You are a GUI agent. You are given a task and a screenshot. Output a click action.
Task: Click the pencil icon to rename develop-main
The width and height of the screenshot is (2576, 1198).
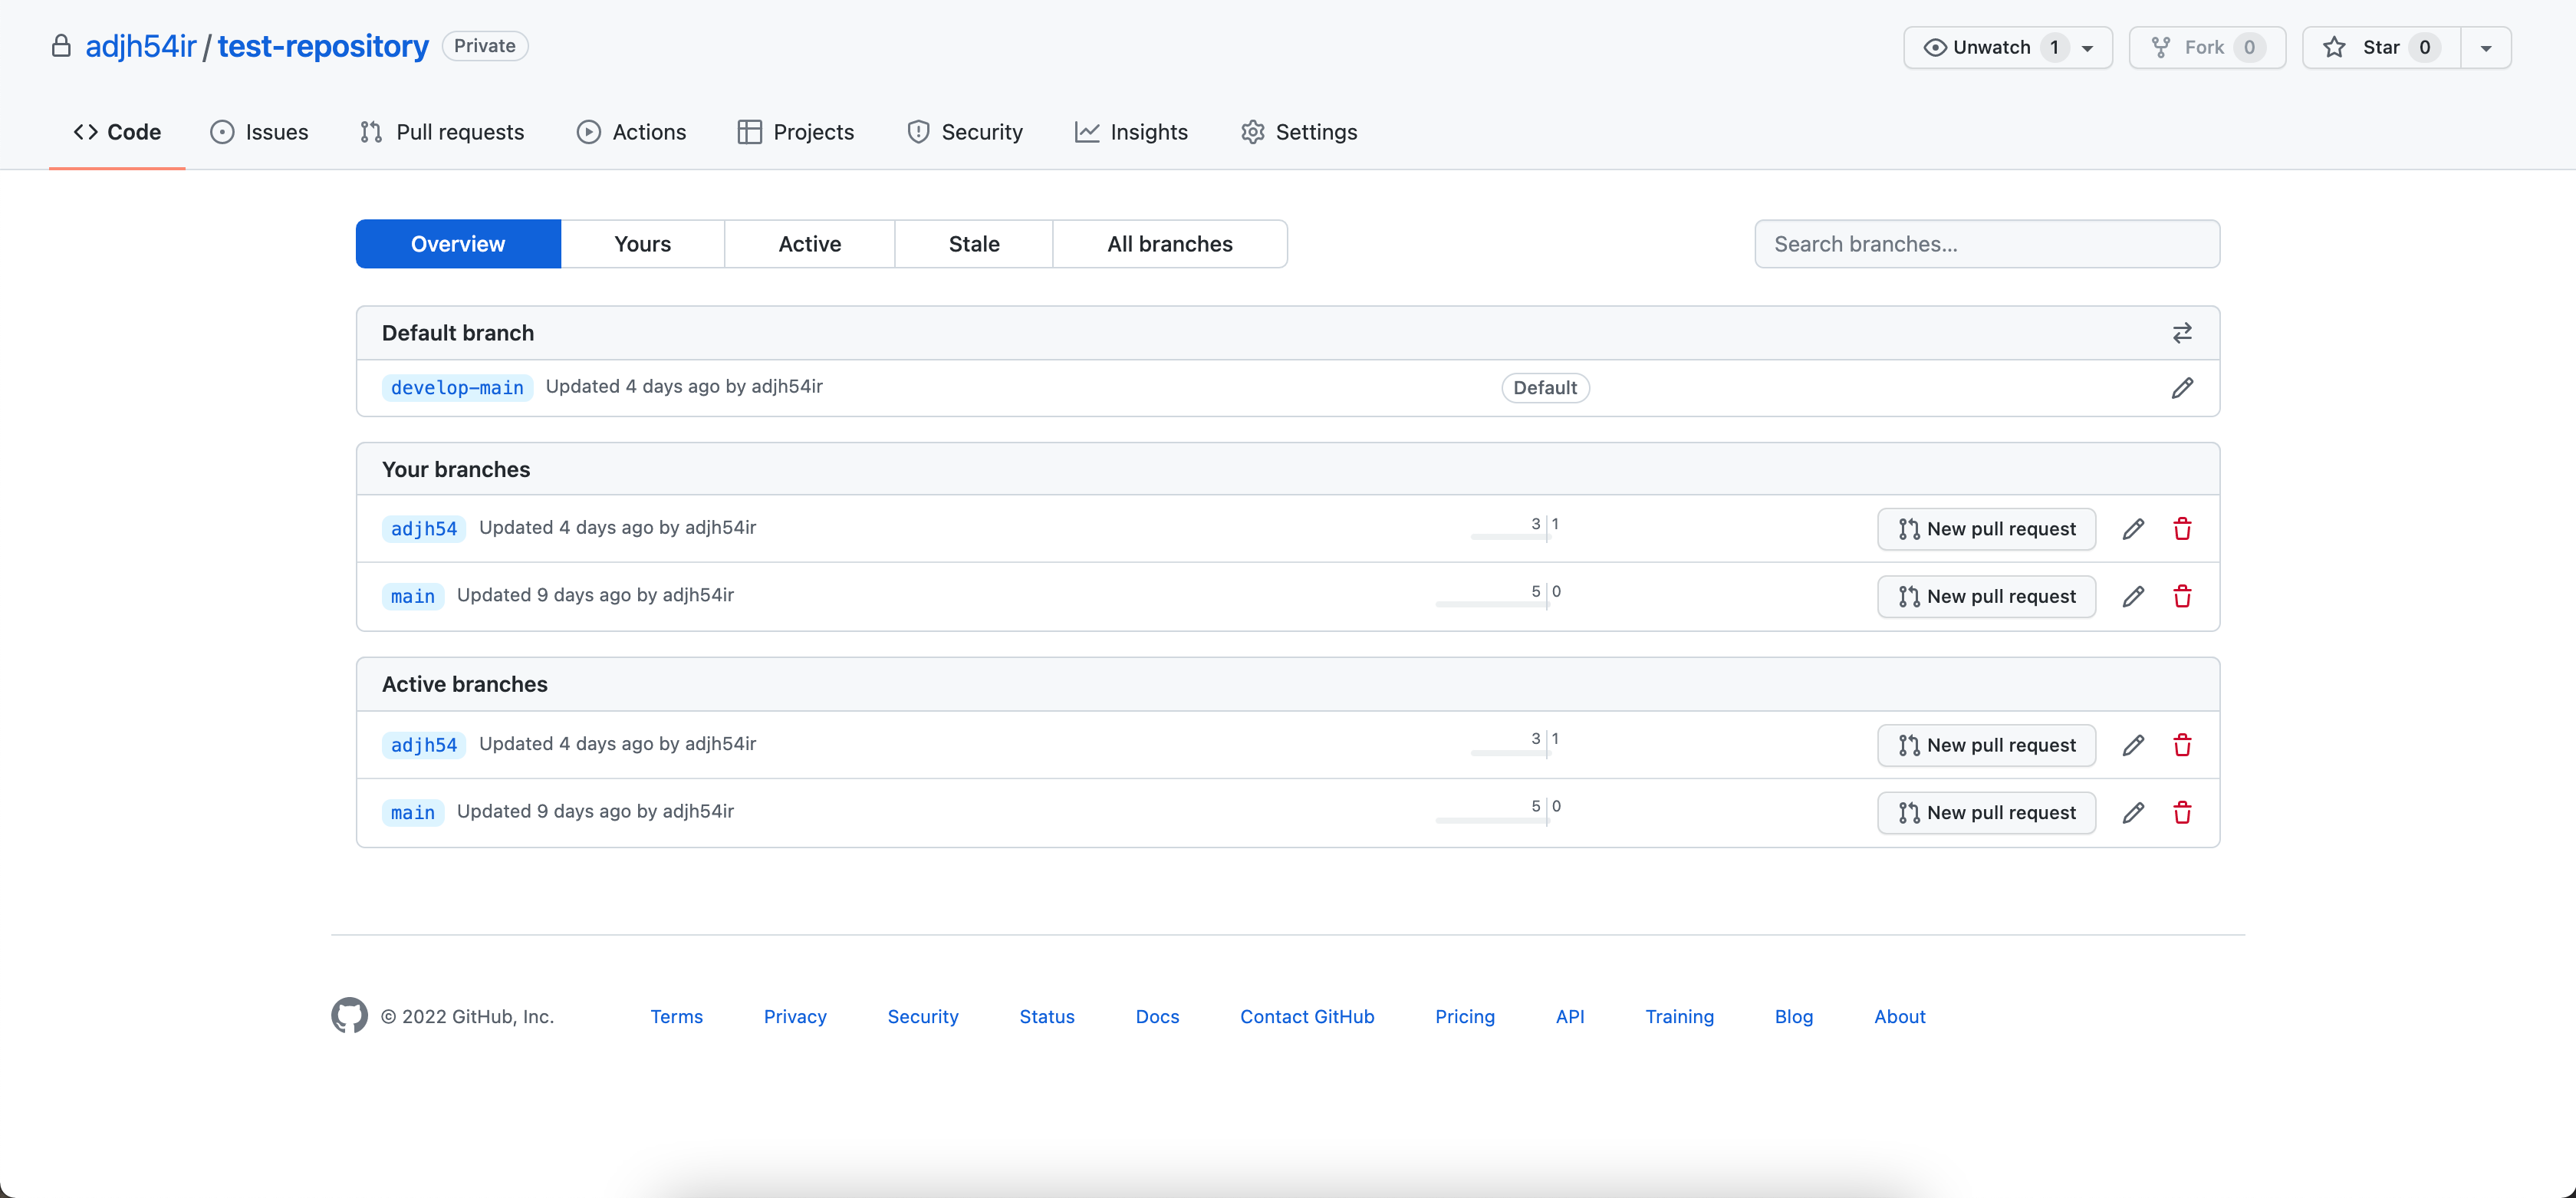pyautogui.click(x=2182, y=388)
